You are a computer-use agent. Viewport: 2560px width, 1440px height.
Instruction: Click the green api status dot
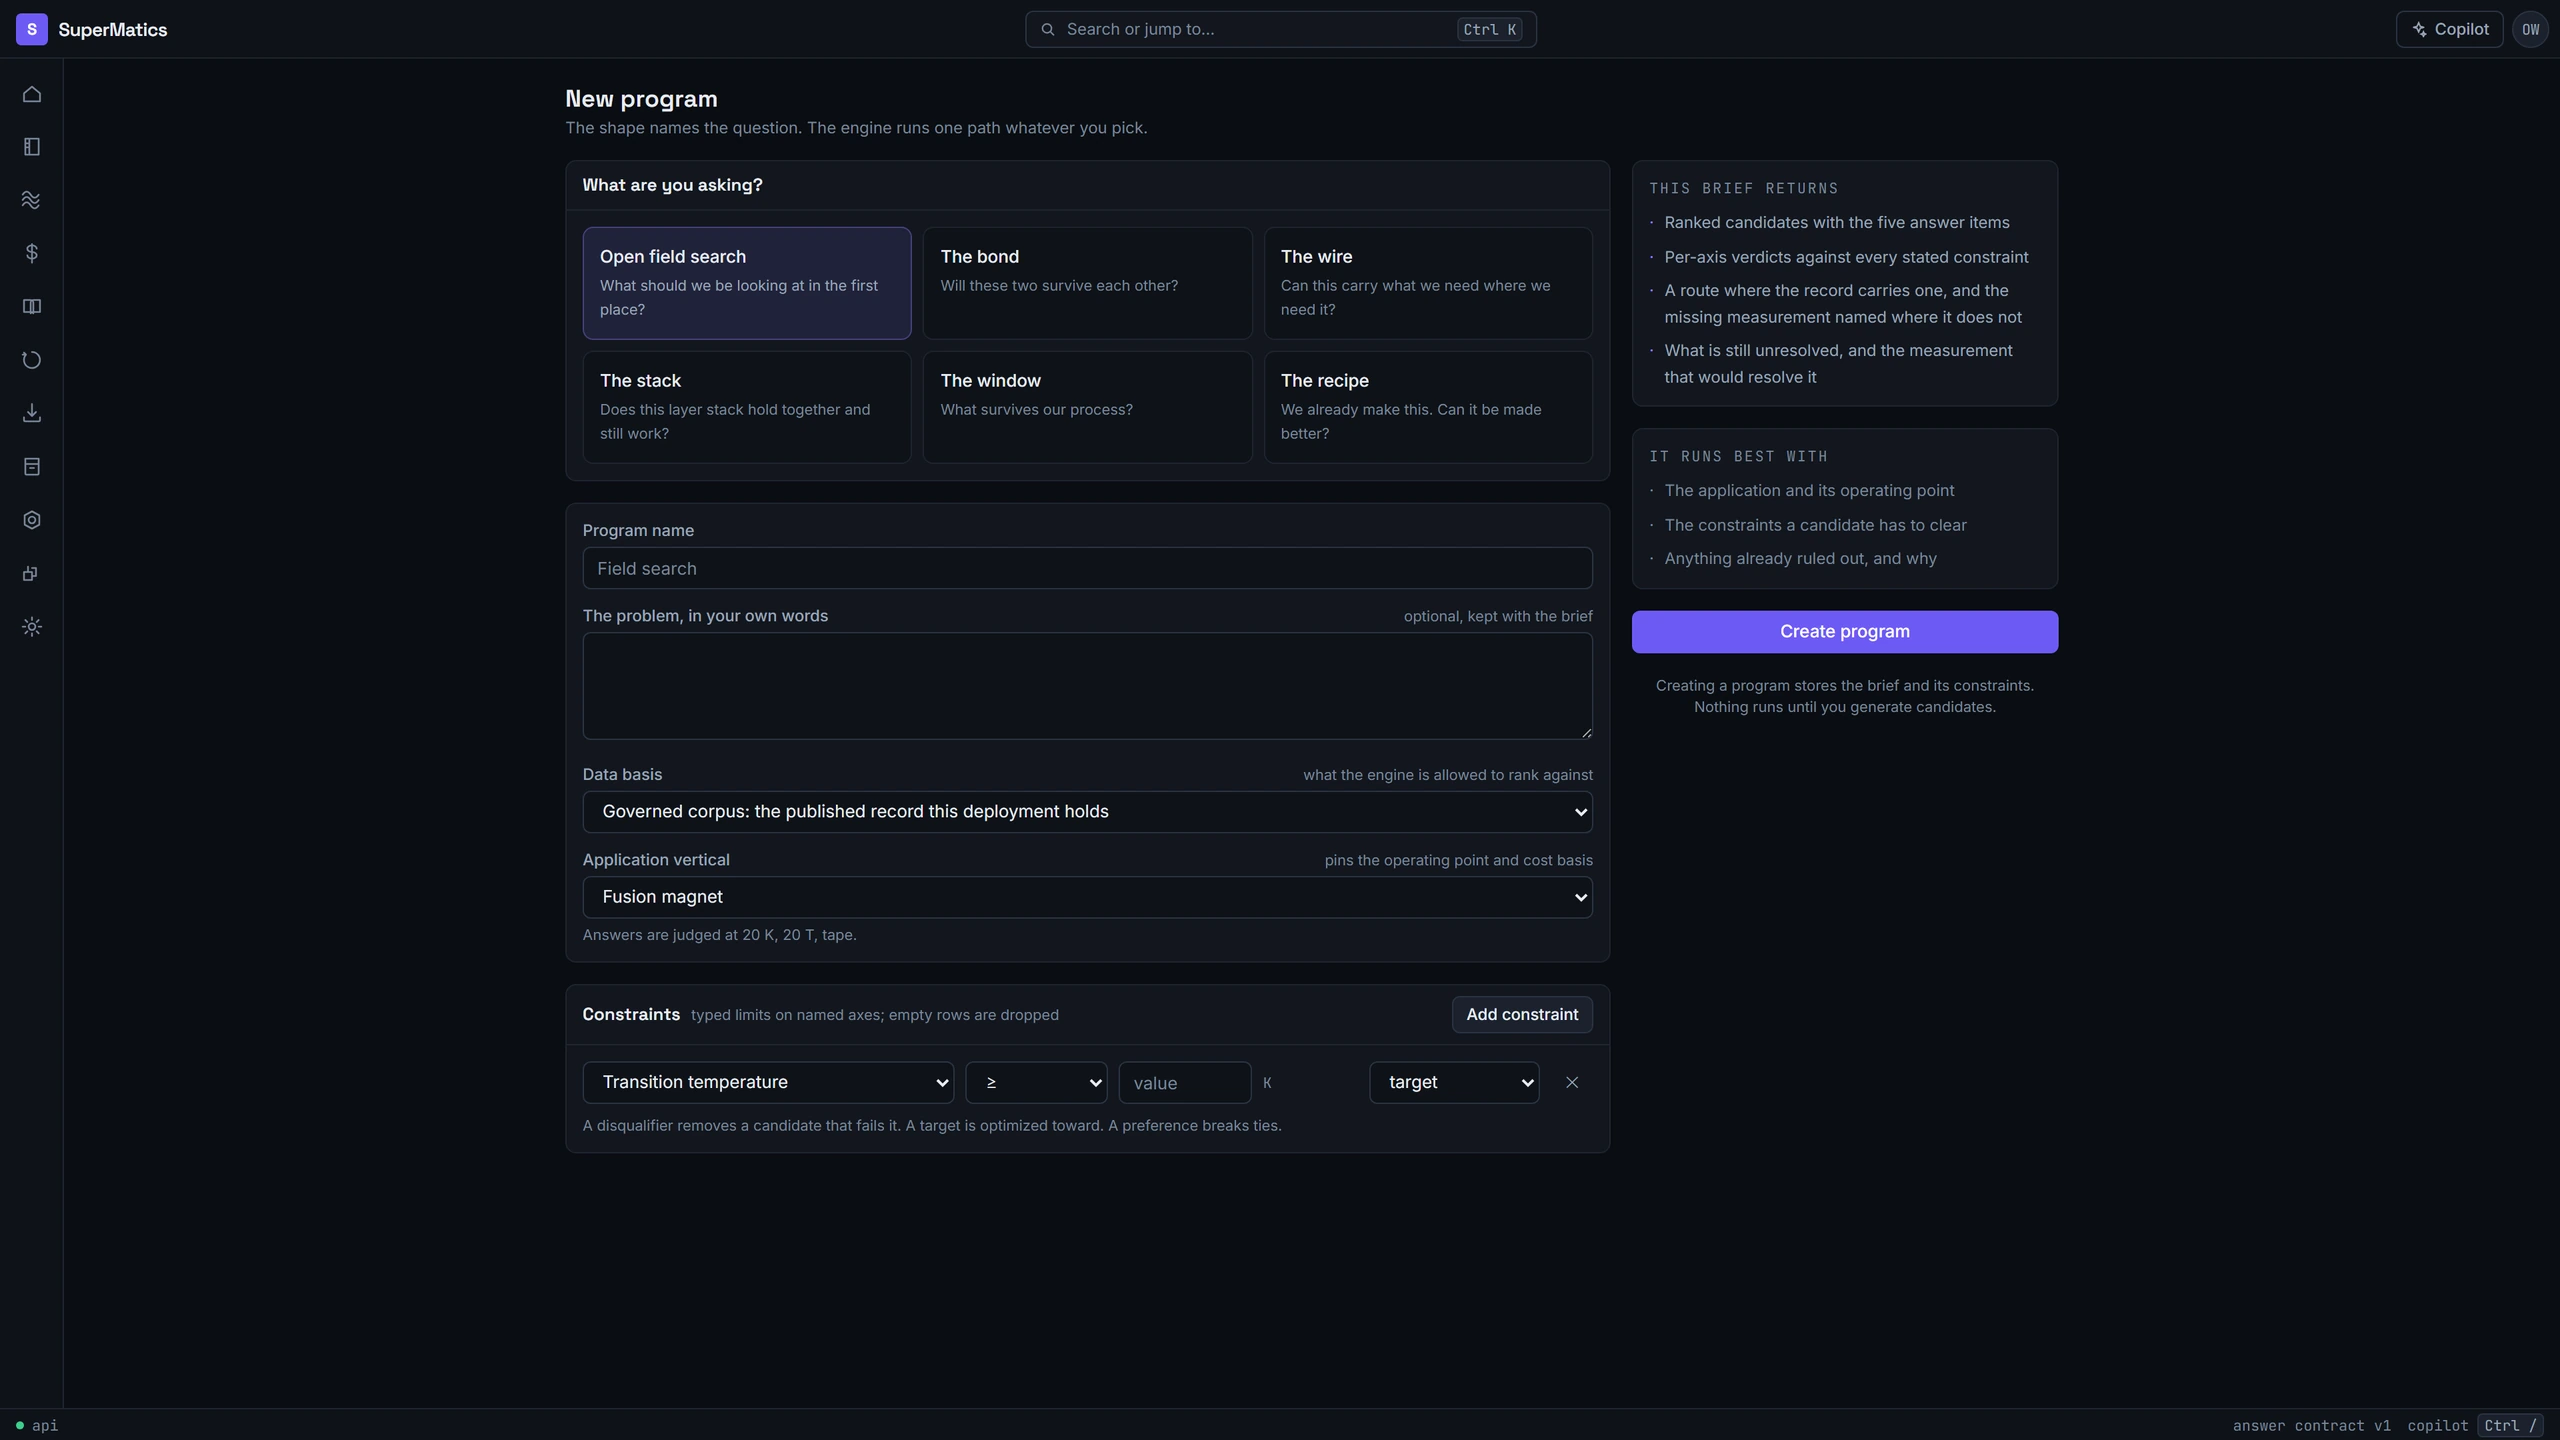(x=19, y=1425)
